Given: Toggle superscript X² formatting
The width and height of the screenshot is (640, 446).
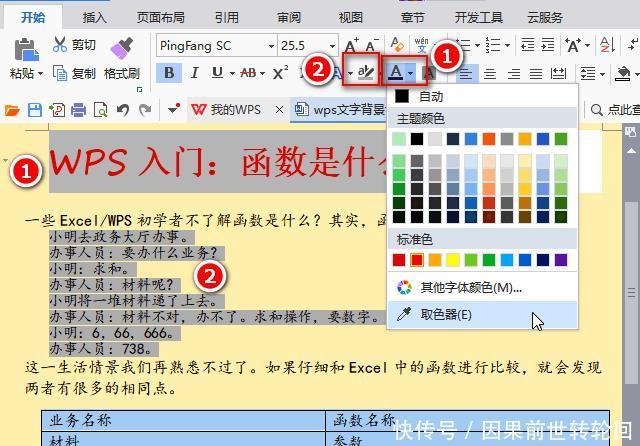Looking at the screenshot, I should point(280,73).
